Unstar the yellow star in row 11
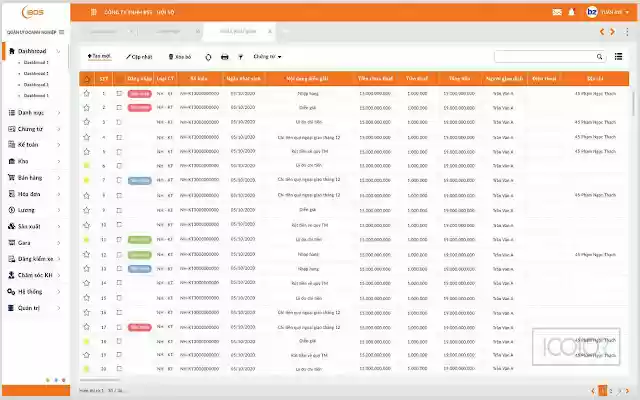This screenshot has width=640, height=400. [87, 240]
